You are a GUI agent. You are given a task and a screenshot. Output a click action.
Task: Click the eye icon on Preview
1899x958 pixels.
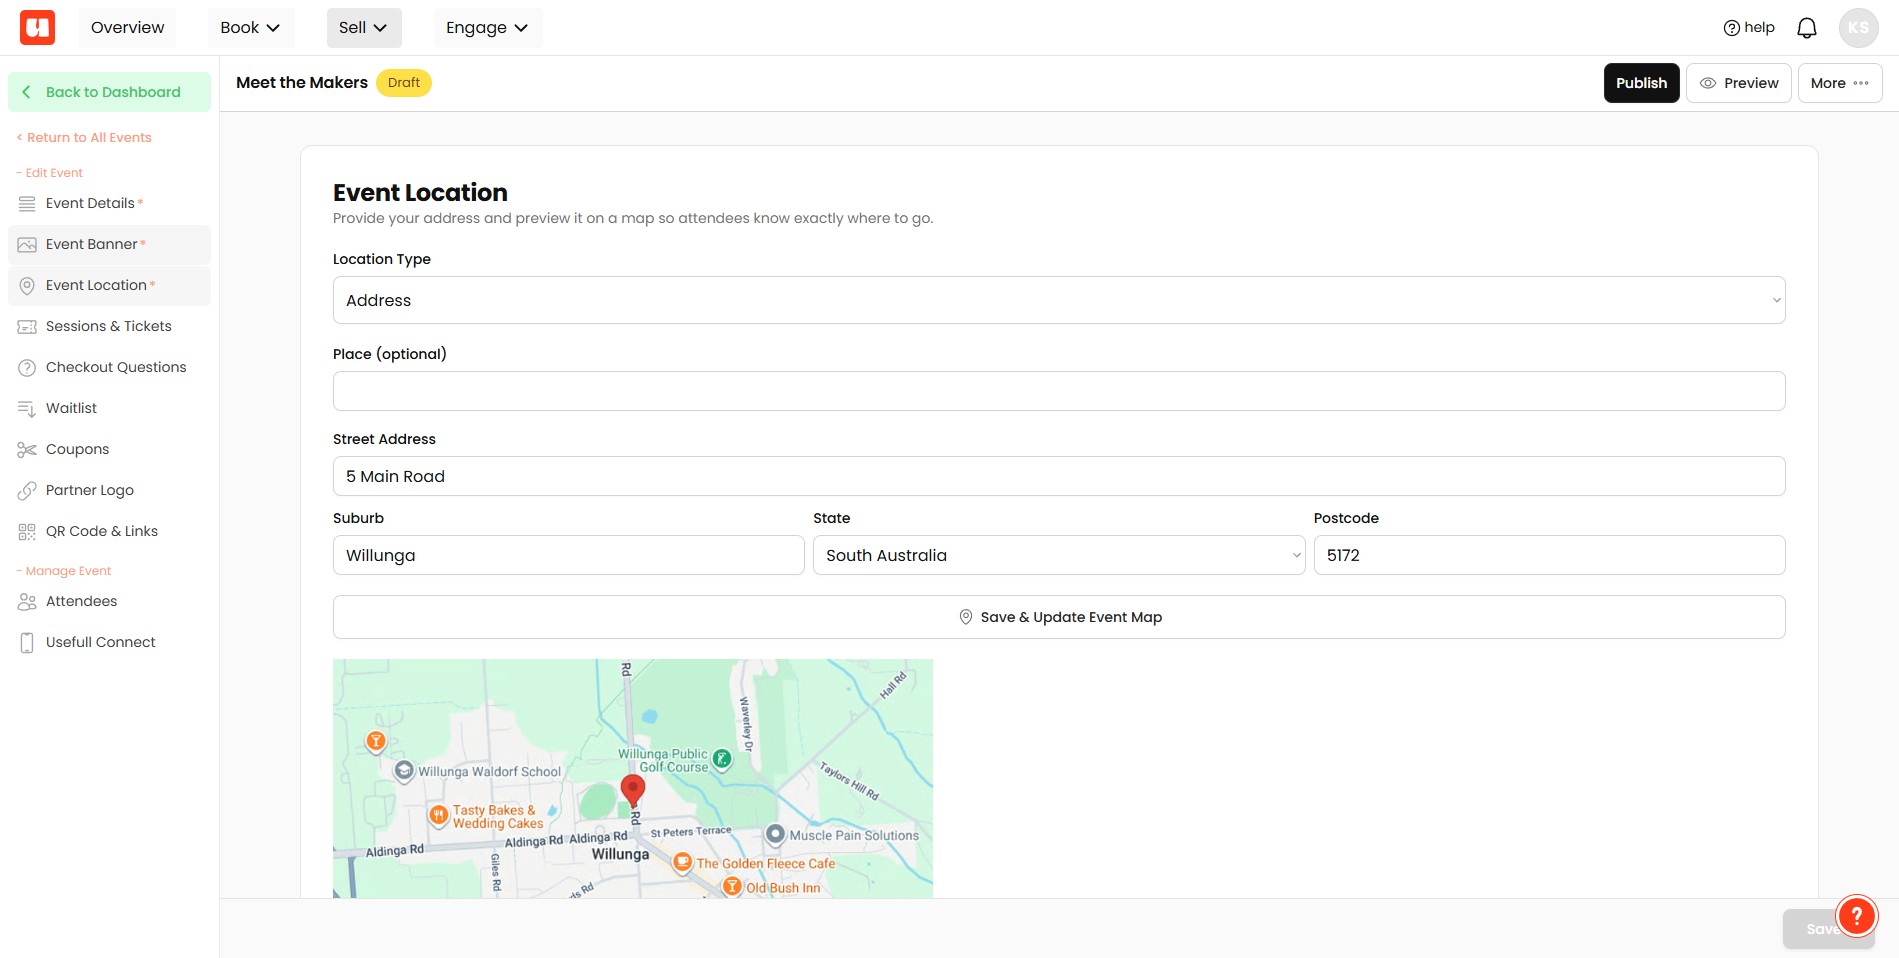tap(1708, 83)
